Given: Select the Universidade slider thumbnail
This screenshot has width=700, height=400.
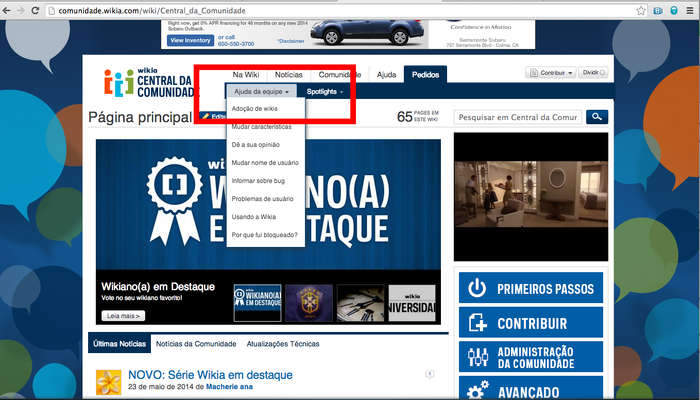Looking at the screenshot, I should tap(412, 303).
